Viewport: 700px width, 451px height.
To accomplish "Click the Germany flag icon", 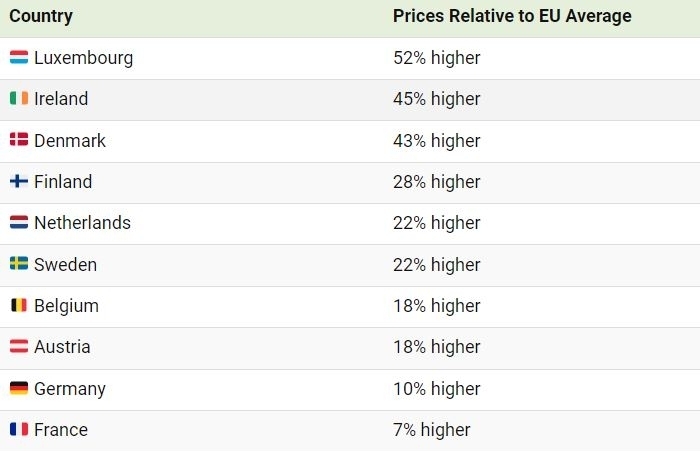I will coord(19,388).
